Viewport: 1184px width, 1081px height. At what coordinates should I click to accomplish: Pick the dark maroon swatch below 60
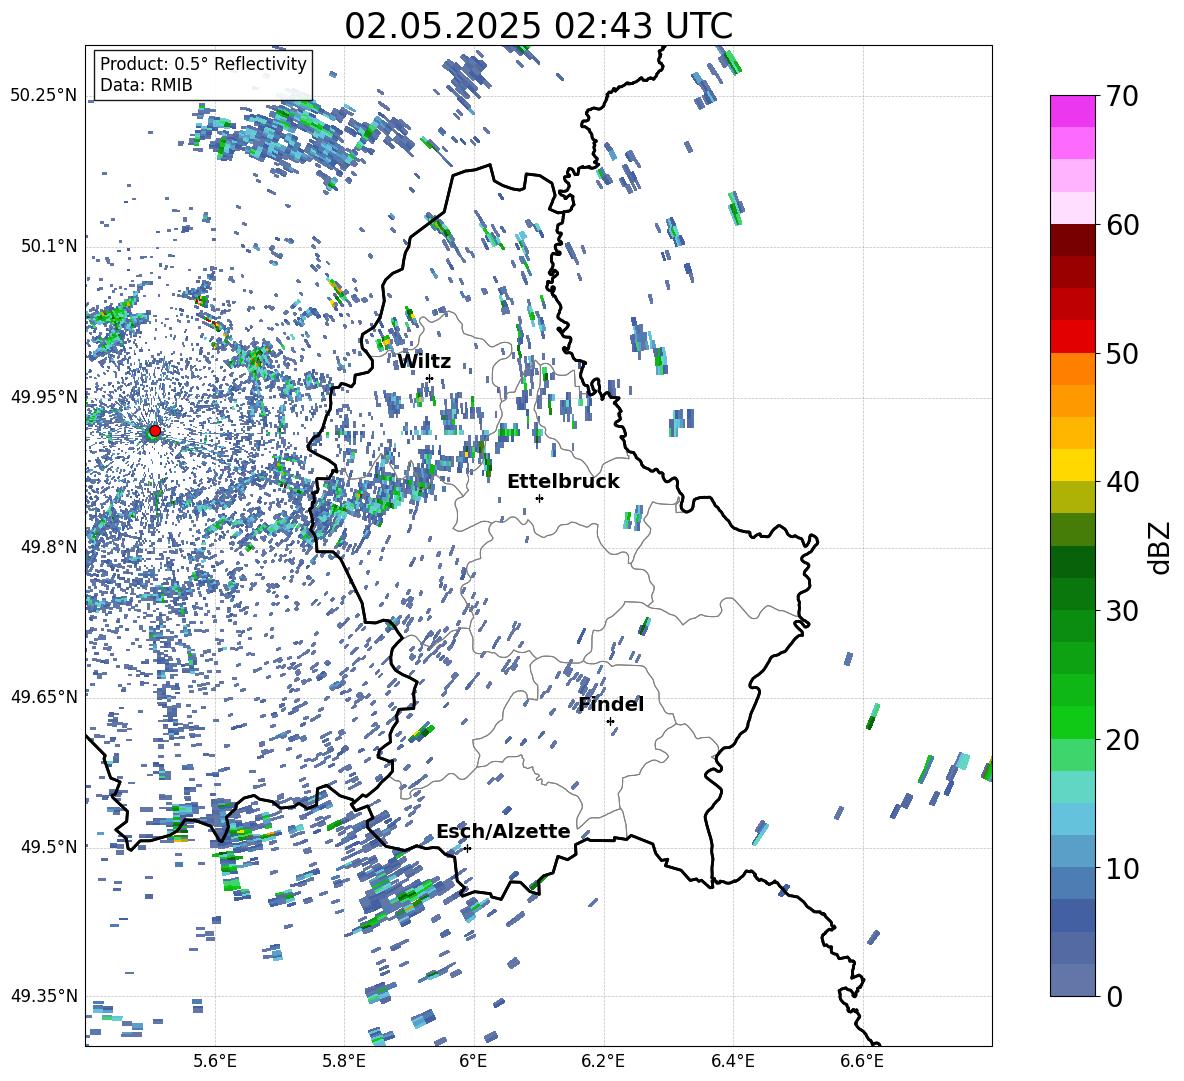coord(1072,240)
